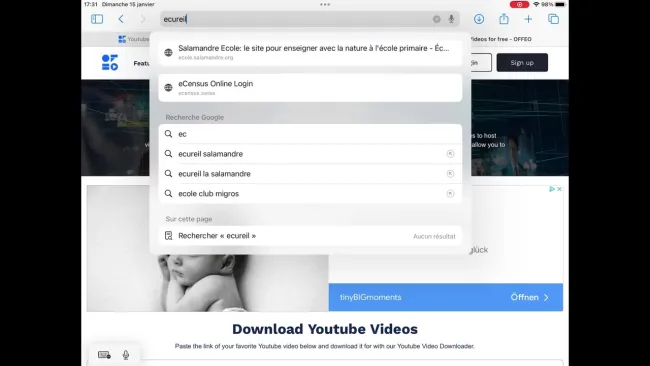Open the Features menu item
Viewport: 650px width, 366px height.
pyautogui.click(x=141, y=63)
